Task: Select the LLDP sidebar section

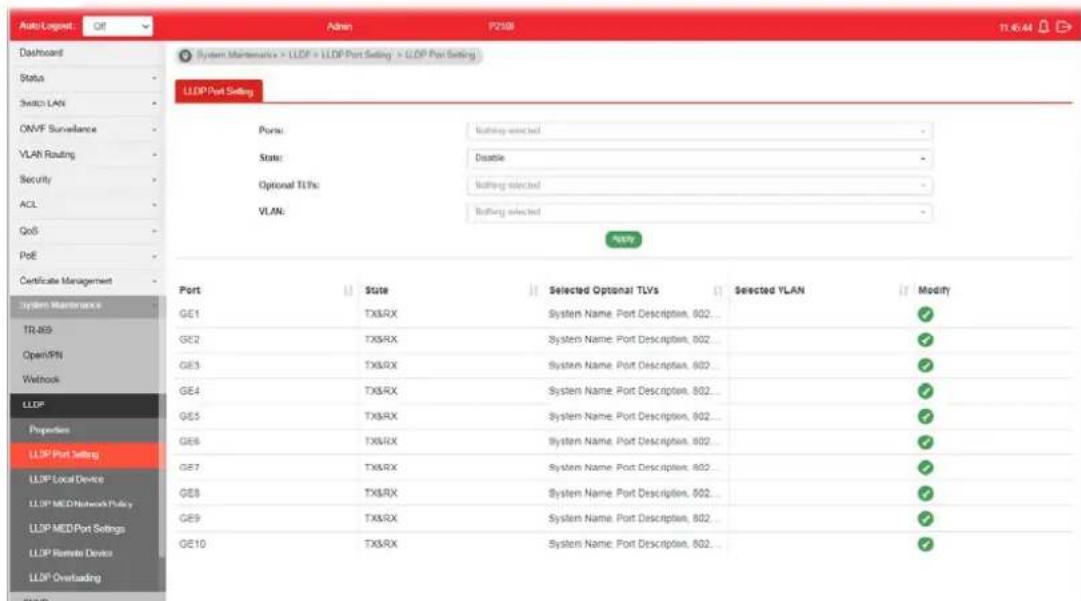Action: tap(85, 405)
